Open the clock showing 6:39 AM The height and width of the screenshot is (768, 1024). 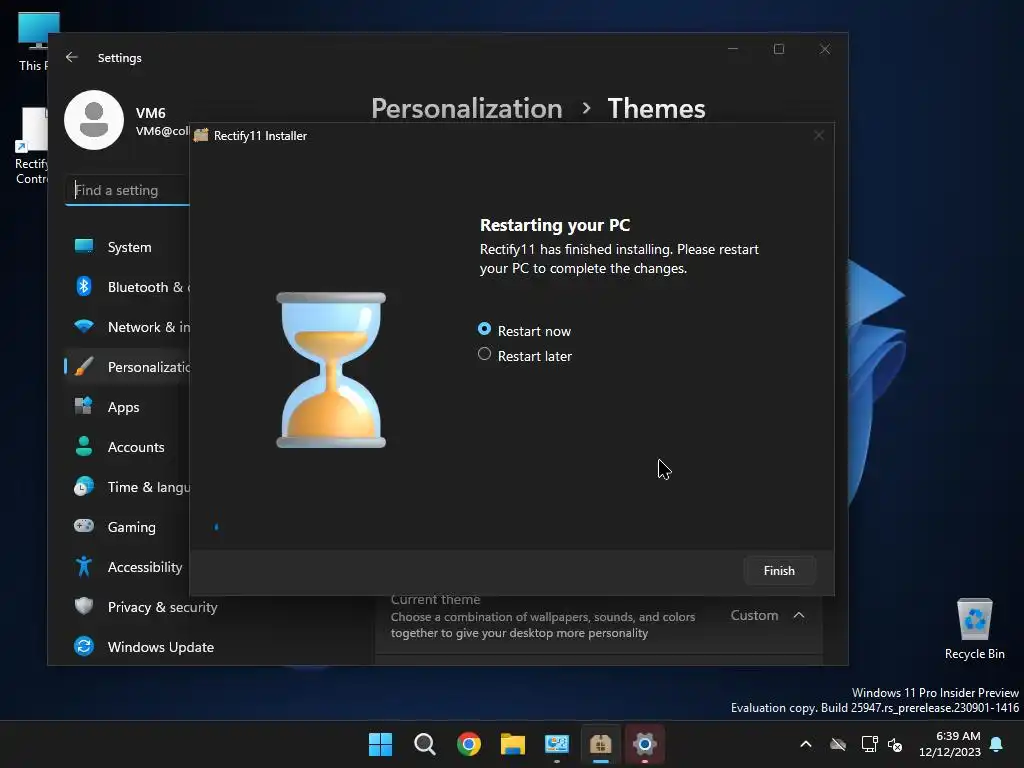click(x=950, y=744)
